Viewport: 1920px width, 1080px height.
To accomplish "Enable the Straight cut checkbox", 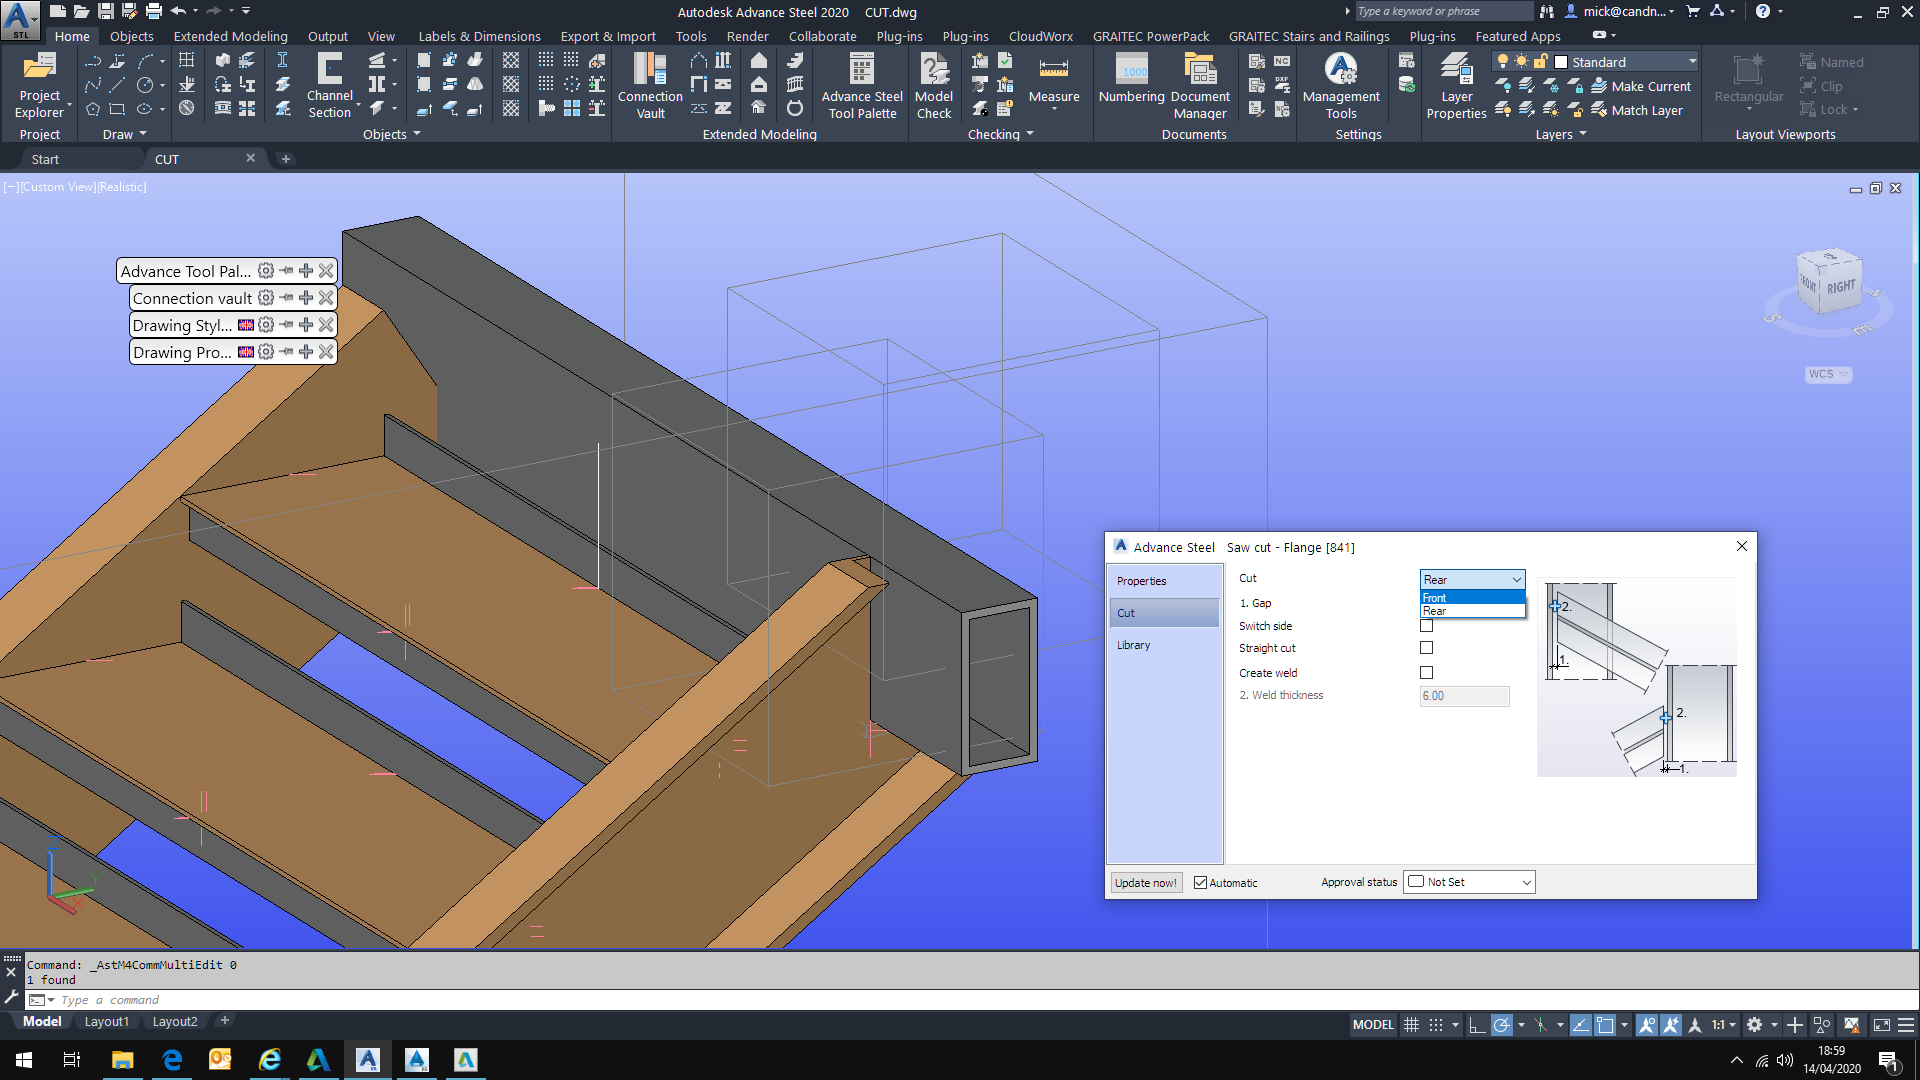I will click(x=1426, y=647).
